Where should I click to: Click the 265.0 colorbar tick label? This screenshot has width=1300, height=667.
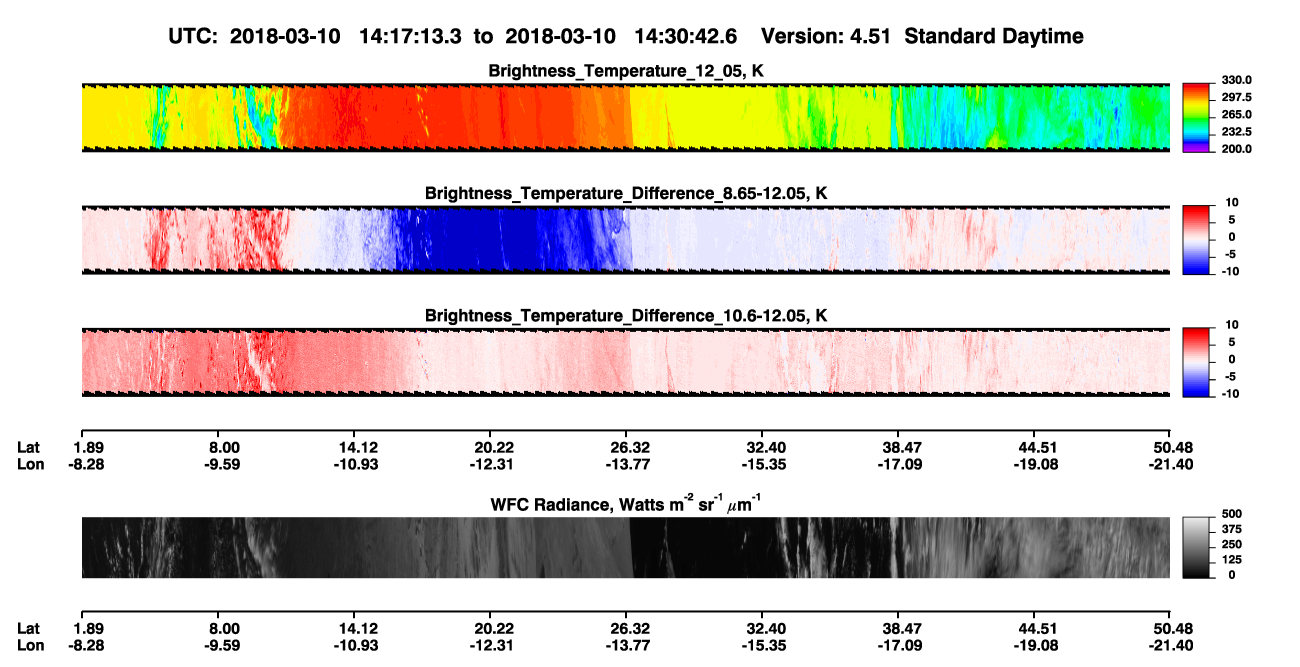[x=1237, y=114]
